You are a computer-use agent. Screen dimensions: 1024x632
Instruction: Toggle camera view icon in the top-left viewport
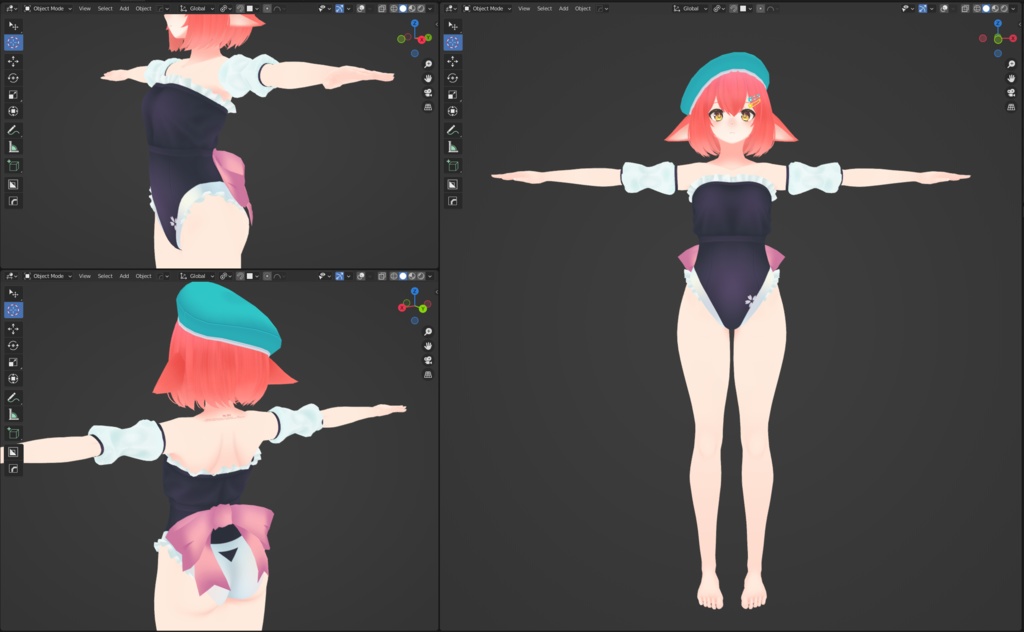pyautogui.click(x=428, y=93)
